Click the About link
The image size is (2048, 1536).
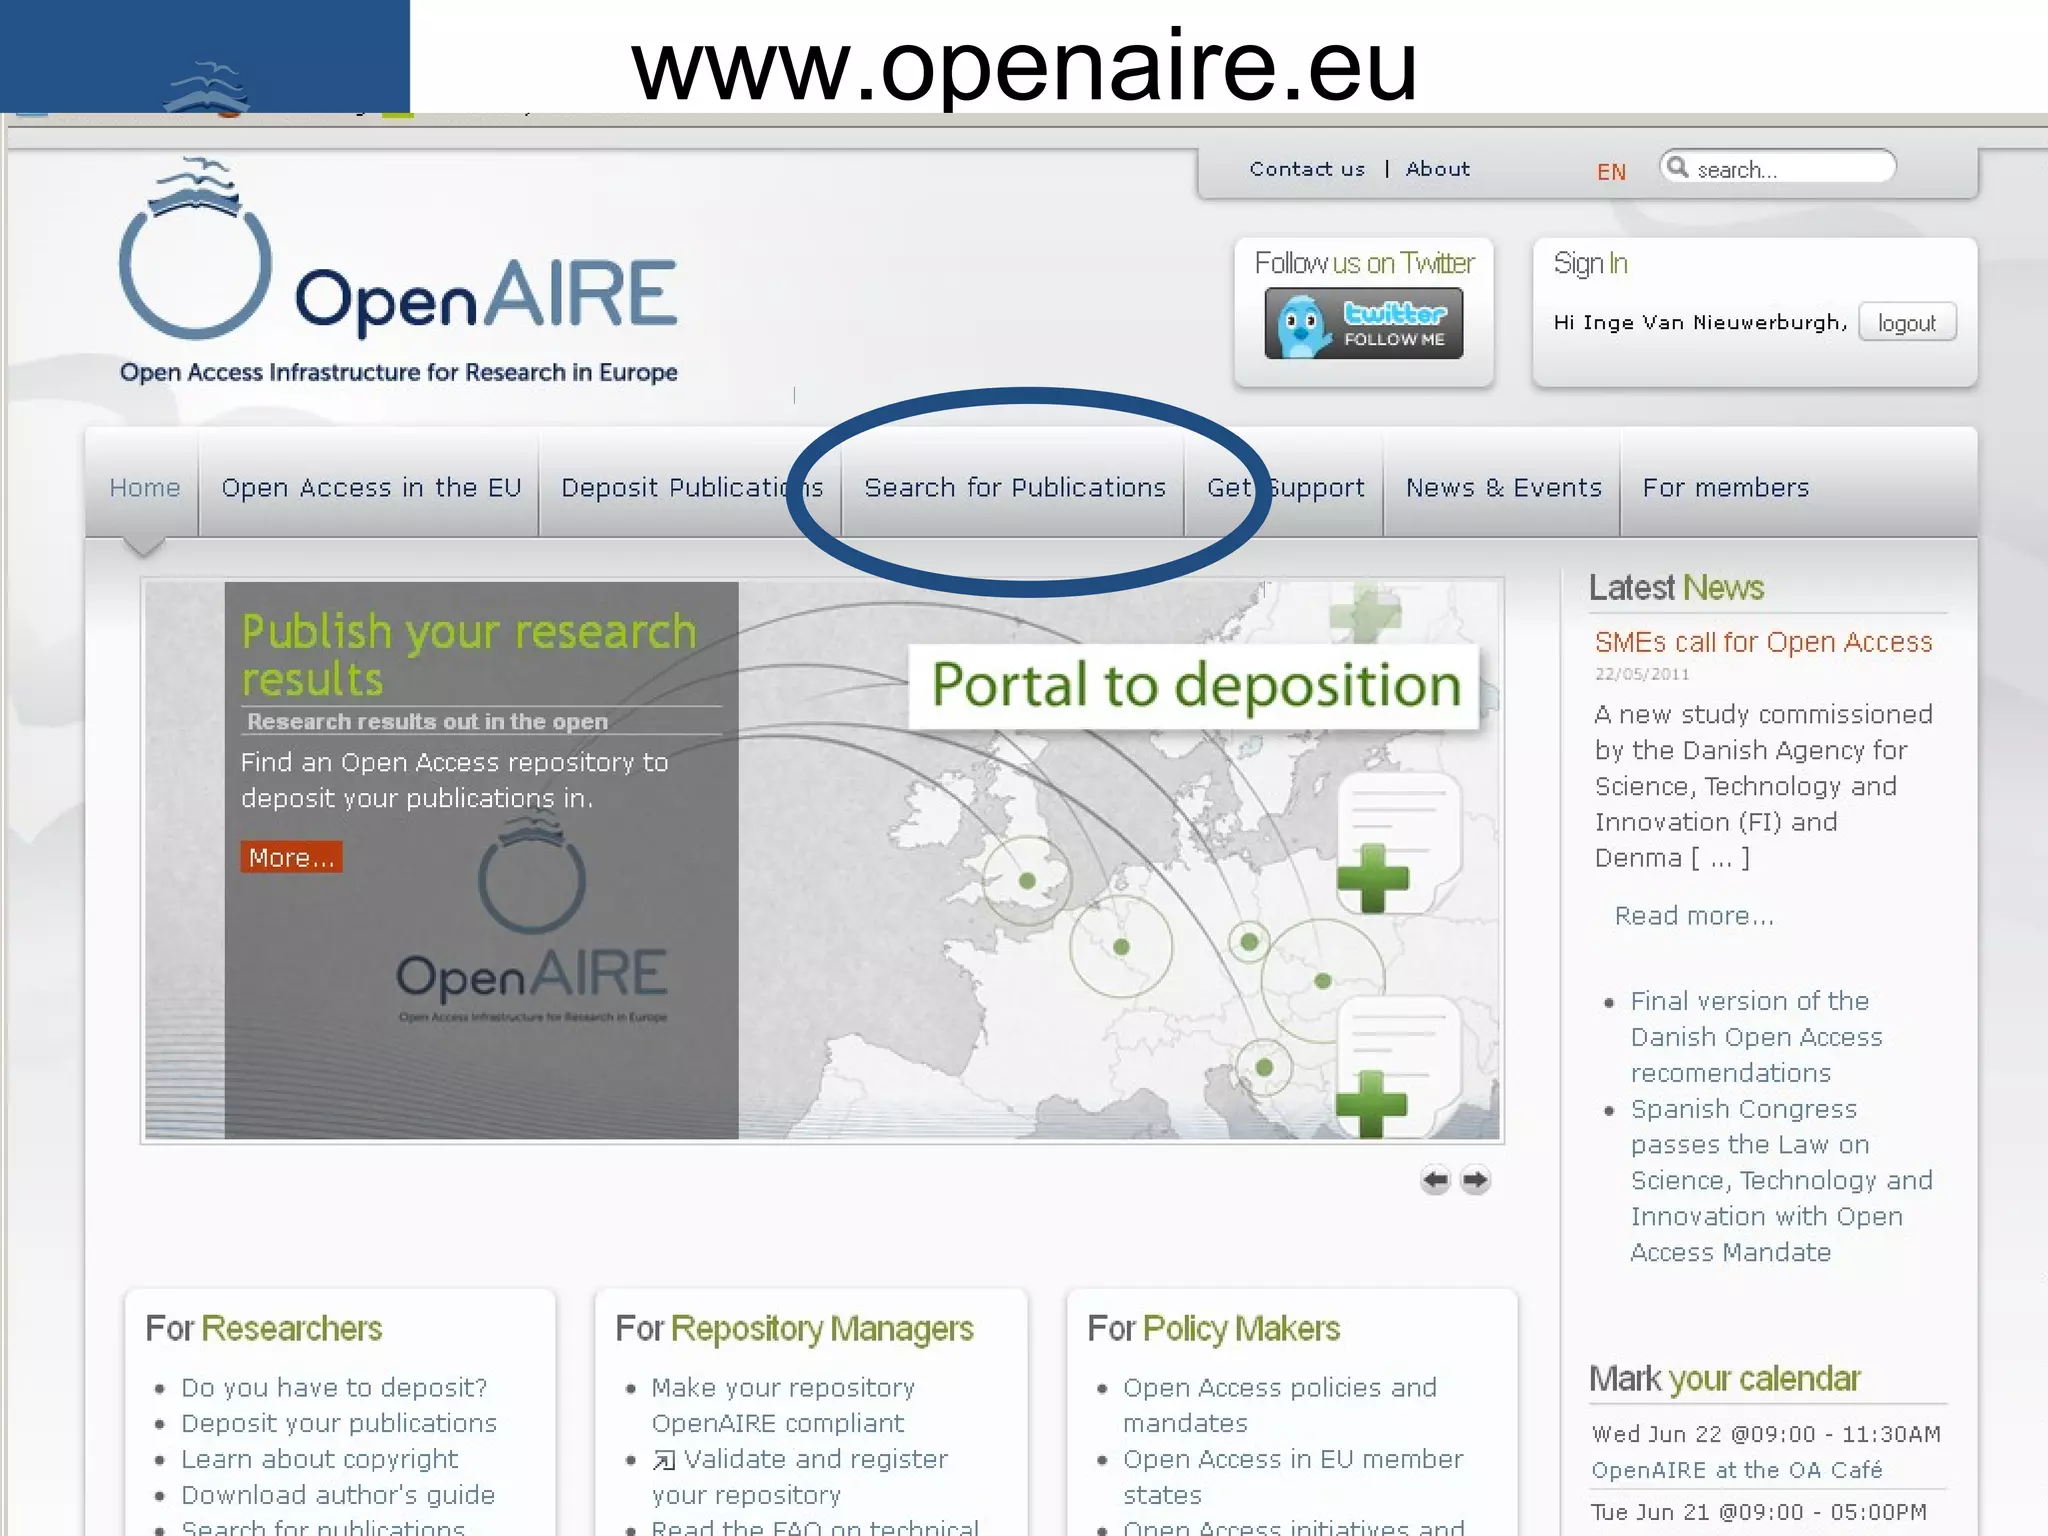(1438, 169)
